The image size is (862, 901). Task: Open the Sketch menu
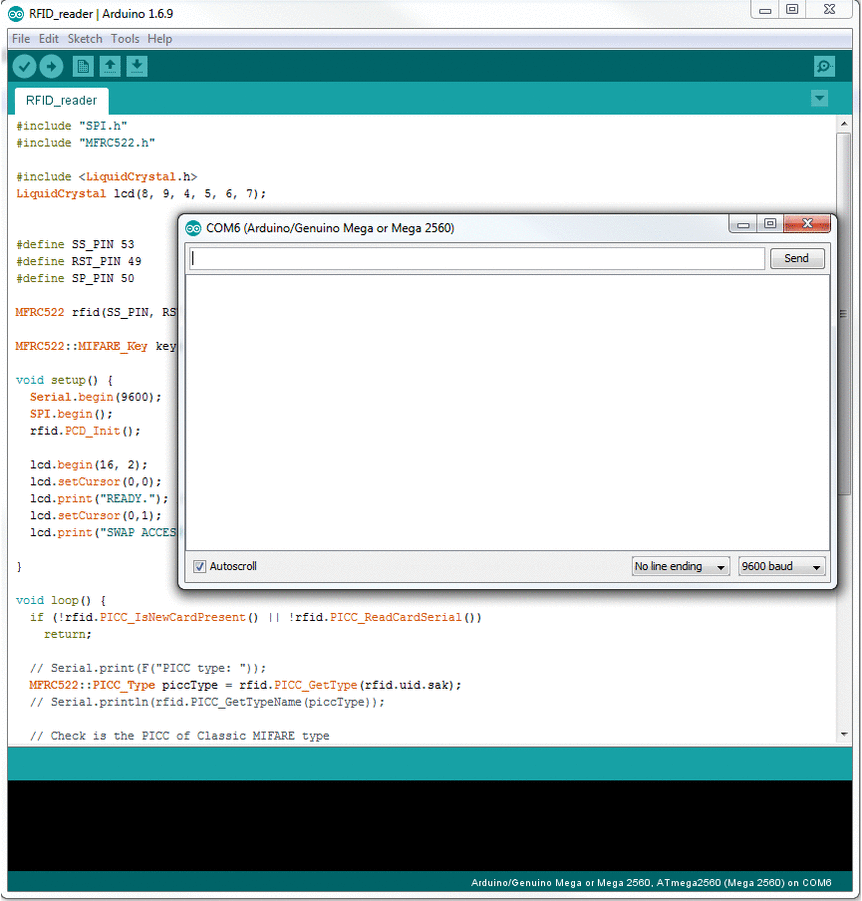click(85, 38)
